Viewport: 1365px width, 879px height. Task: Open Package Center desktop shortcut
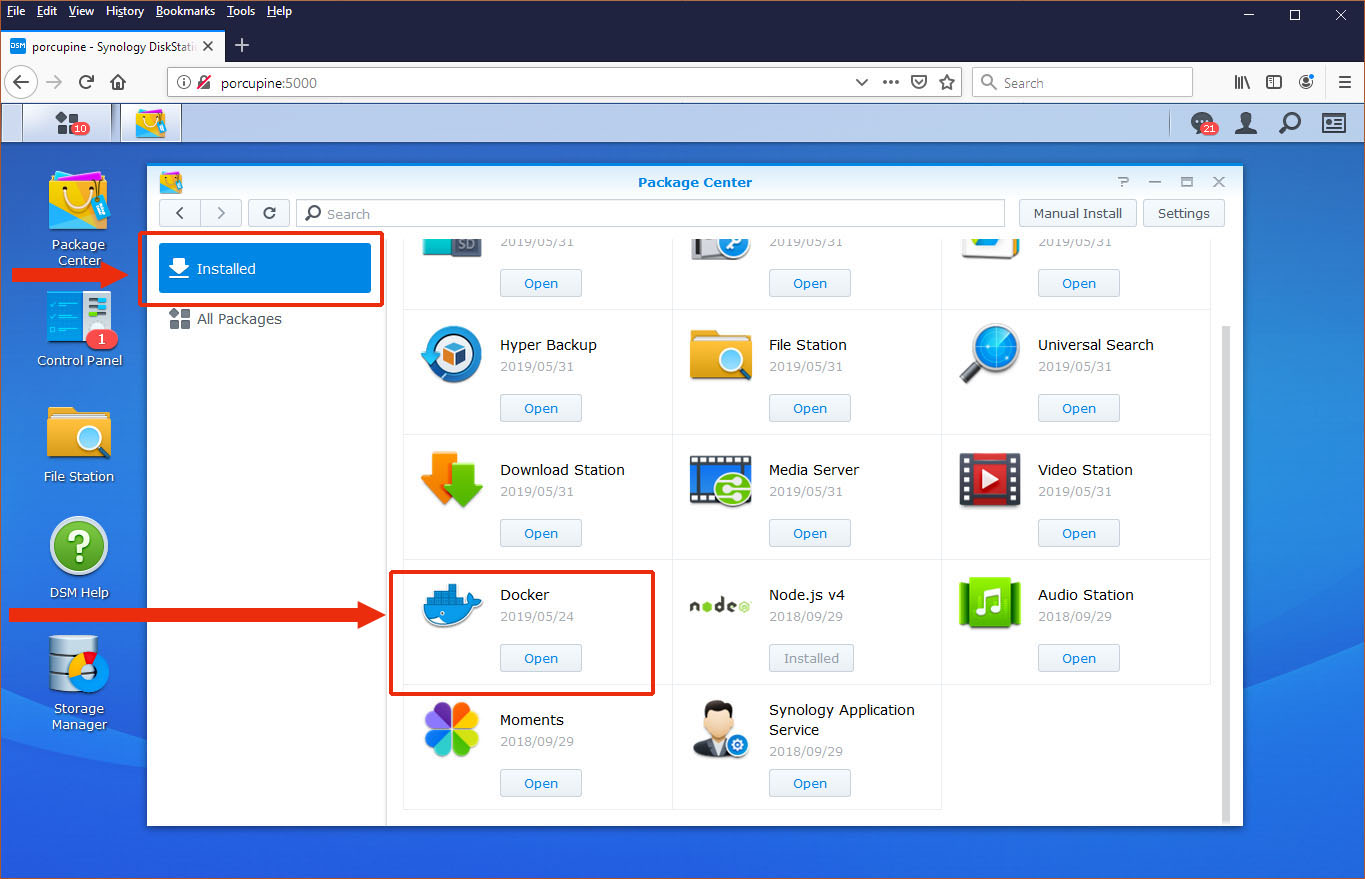point(78,217)
